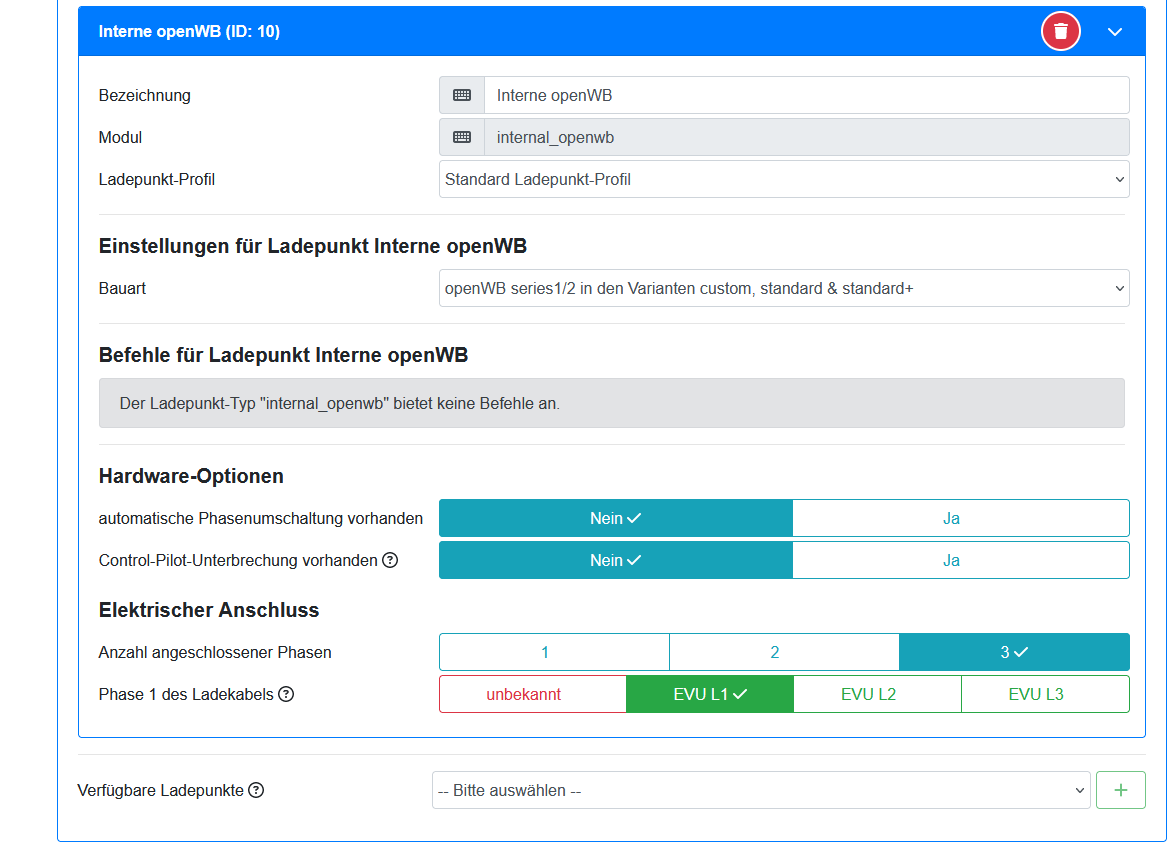Add selected charge point with plus button
Screen dimensions: 1175x842
click(1120, 790)
